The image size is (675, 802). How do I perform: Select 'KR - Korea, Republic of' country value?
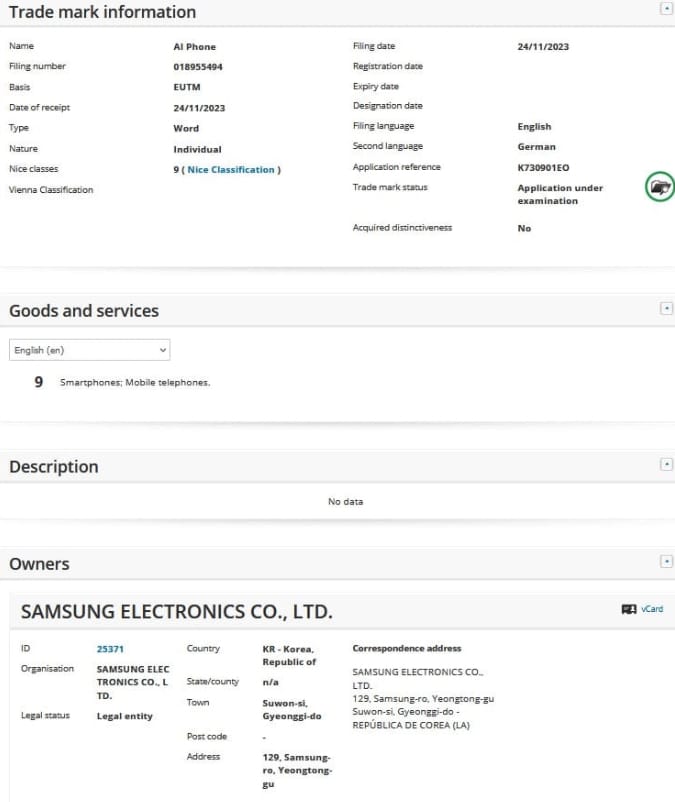pos(289,655)
